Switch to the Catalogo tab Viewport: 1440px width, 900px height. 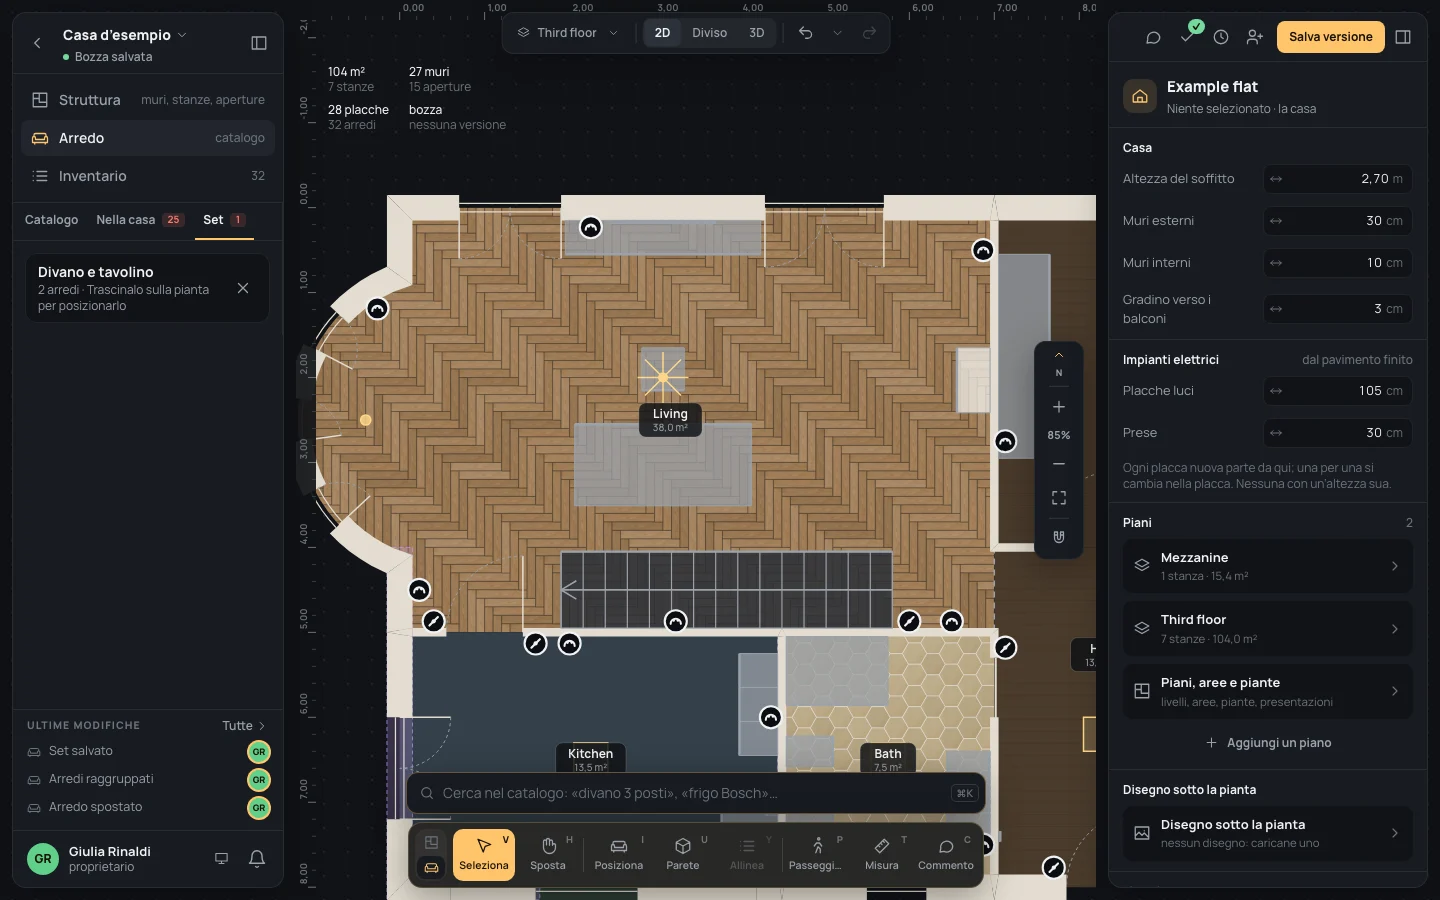tap(52, 220)
